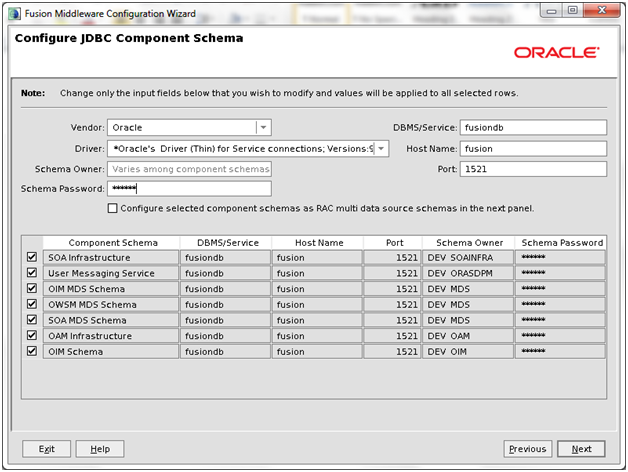The width and height of the screenshot is (628, 472).
Task: Click the Schema Password field
Action: (189, 188)
